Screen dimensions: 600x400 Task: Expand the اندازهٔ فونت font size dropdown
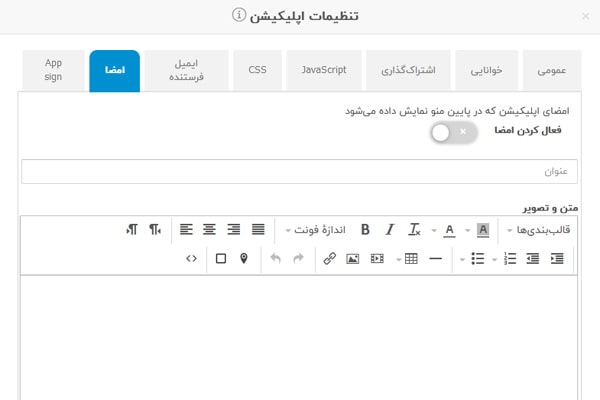click(x=315, y=230)
